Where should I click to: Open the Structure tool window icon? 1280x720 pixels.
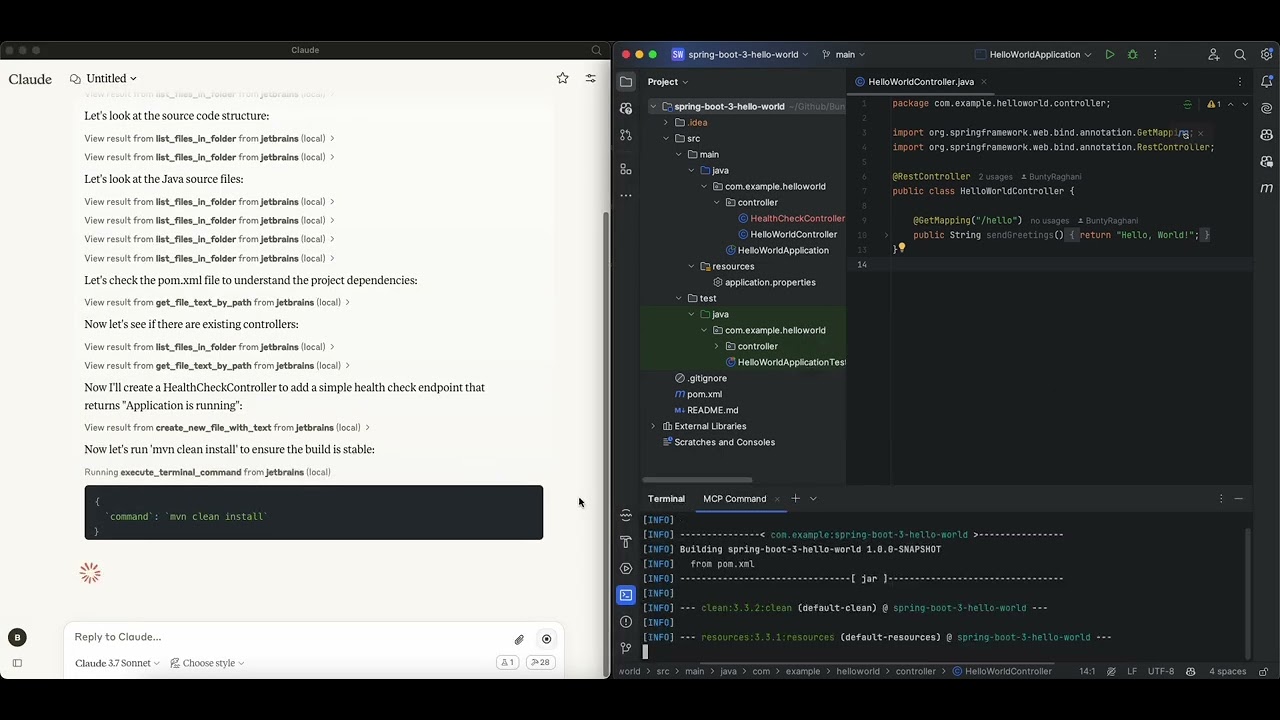(x=626, y=169)
